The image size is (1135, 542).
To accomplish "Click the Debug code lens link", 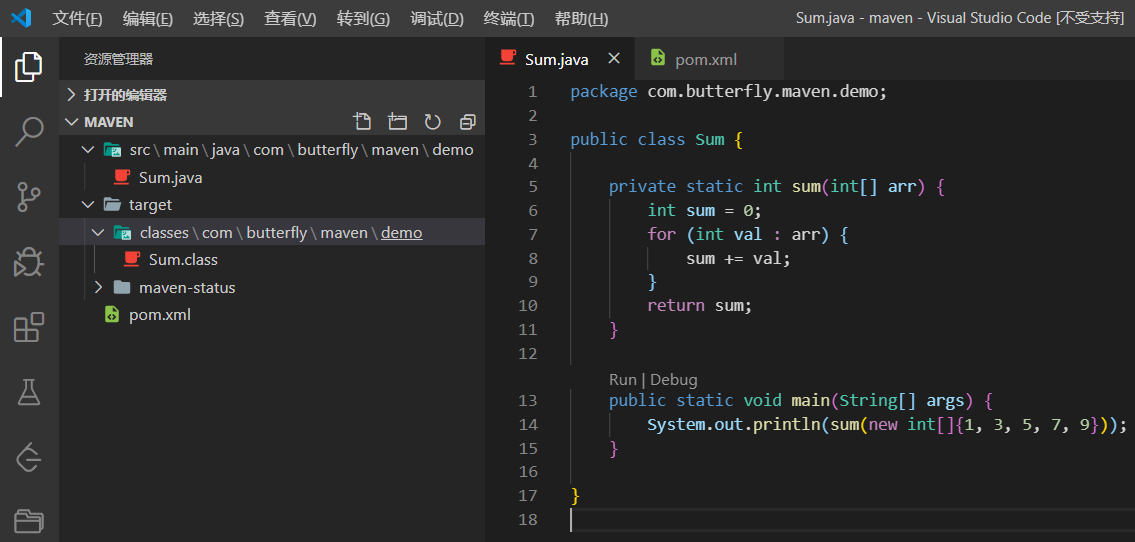I will click(x=674, y=379).
